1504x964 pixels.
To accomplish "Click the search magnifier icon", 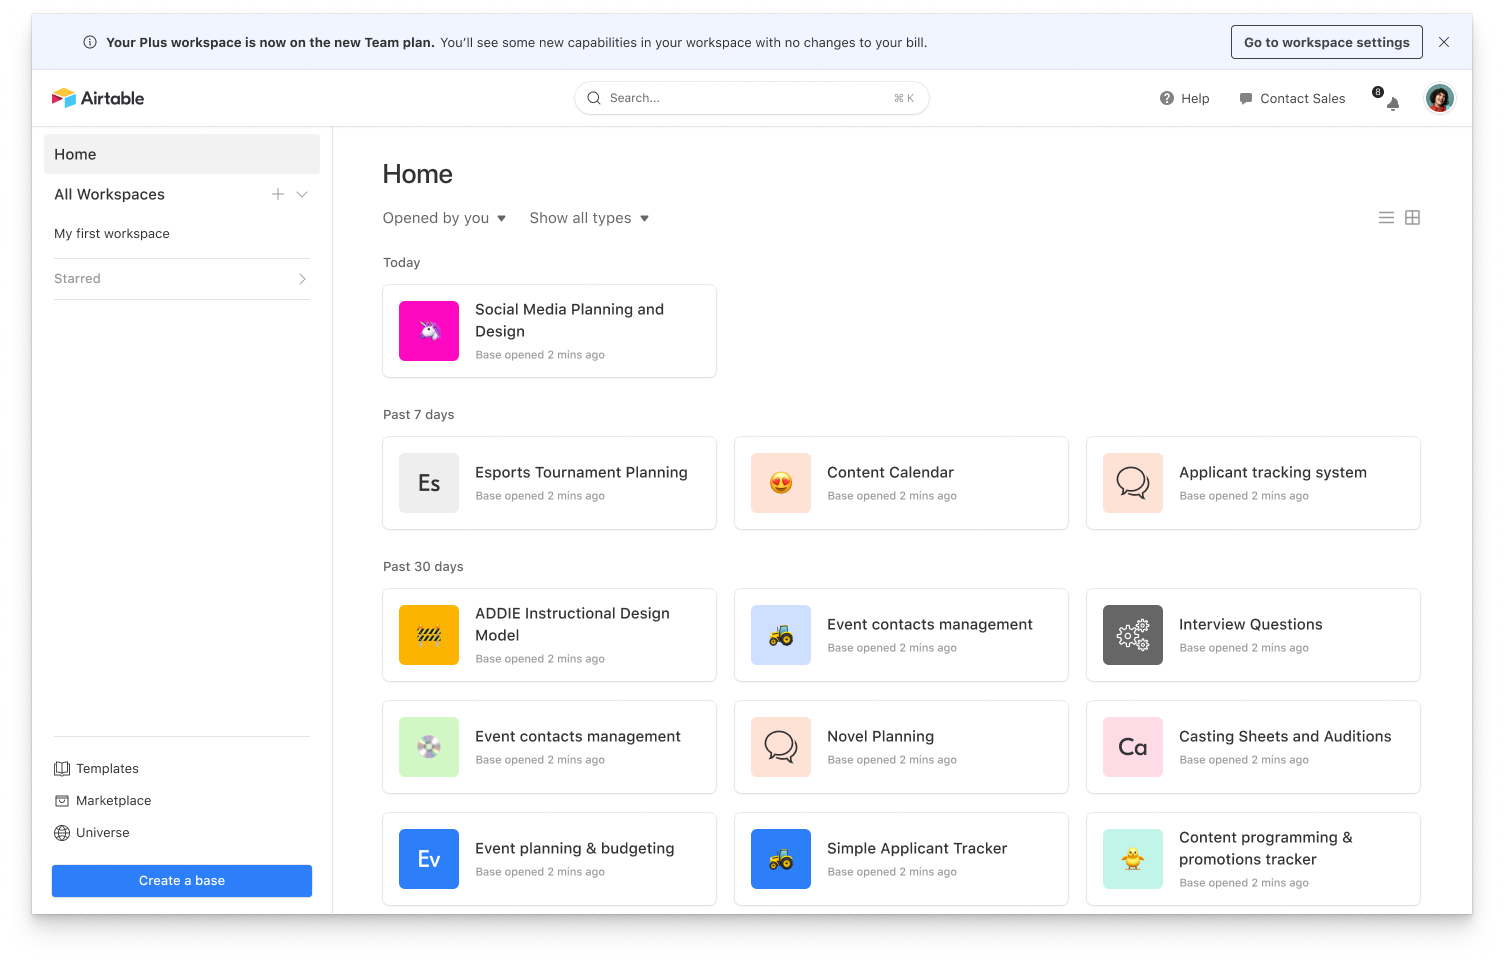I will pyautogui.click(x=594, y=98).
